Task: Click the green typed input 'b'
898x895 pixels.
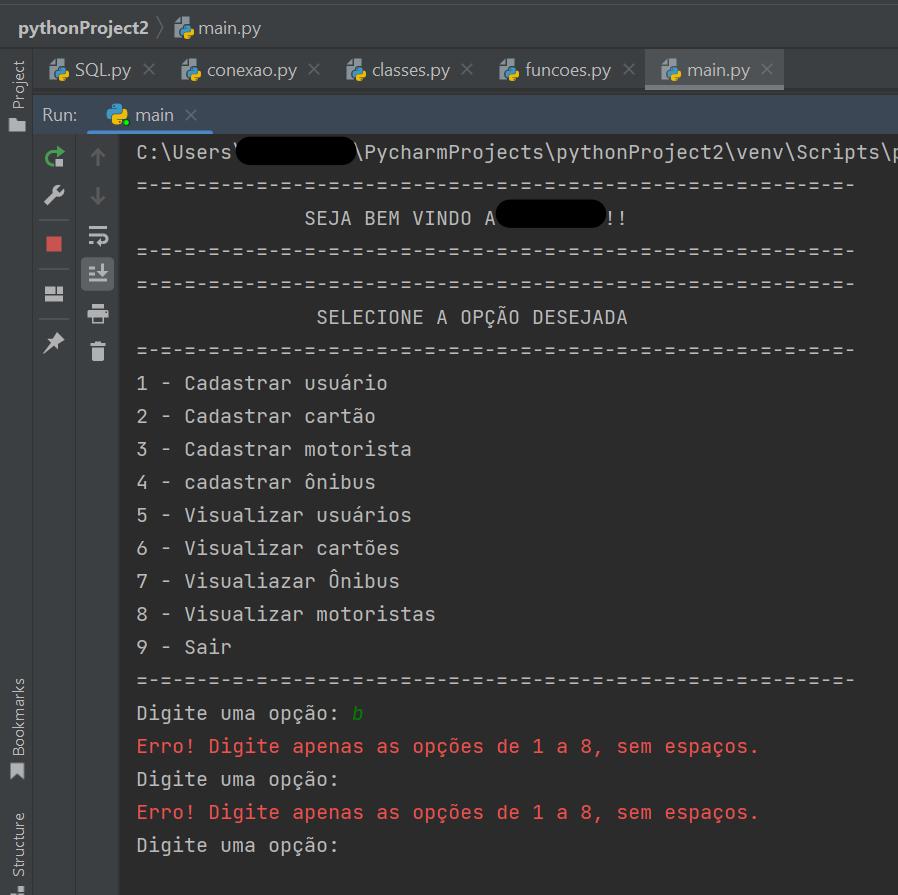Action: click(357, 714)
